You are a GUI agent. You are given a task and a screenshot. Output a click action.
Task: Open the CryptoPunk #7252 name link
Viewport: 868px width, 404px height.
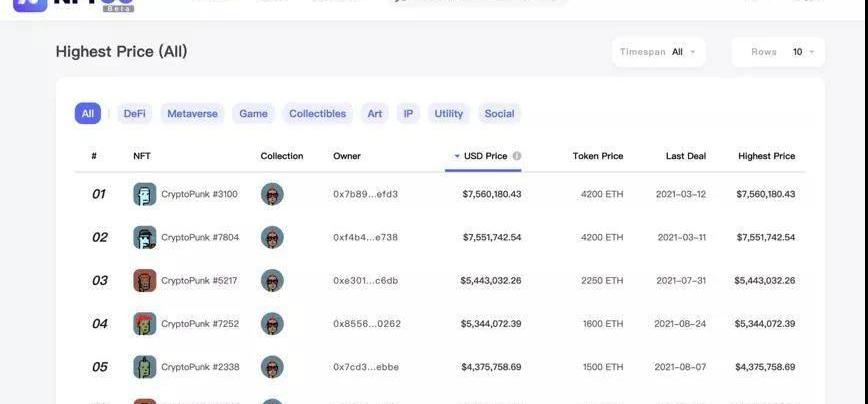pos(200,324)
